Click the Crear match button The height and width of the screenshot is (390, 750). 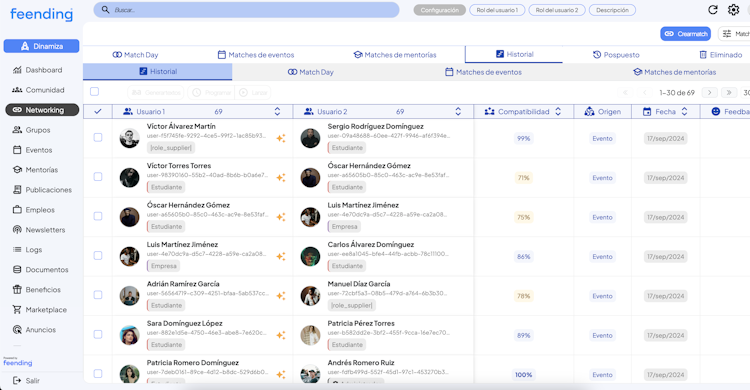[x=685, y=34]
